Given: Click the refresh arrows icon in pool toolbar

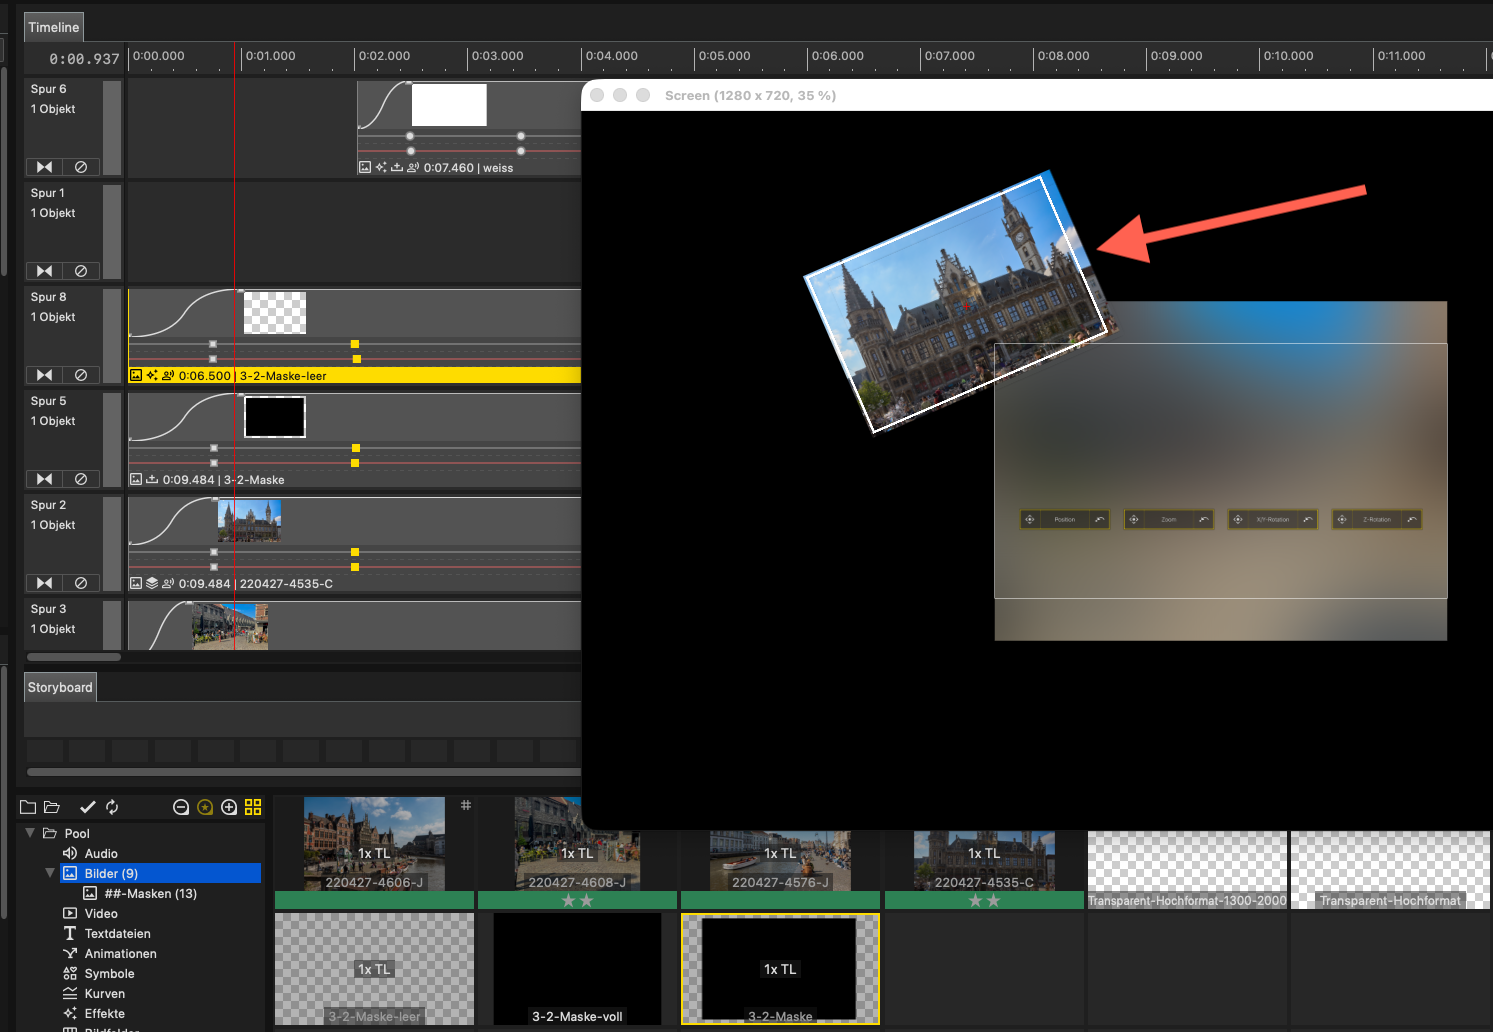Looking at the screenshot, I should coord(112,807).
